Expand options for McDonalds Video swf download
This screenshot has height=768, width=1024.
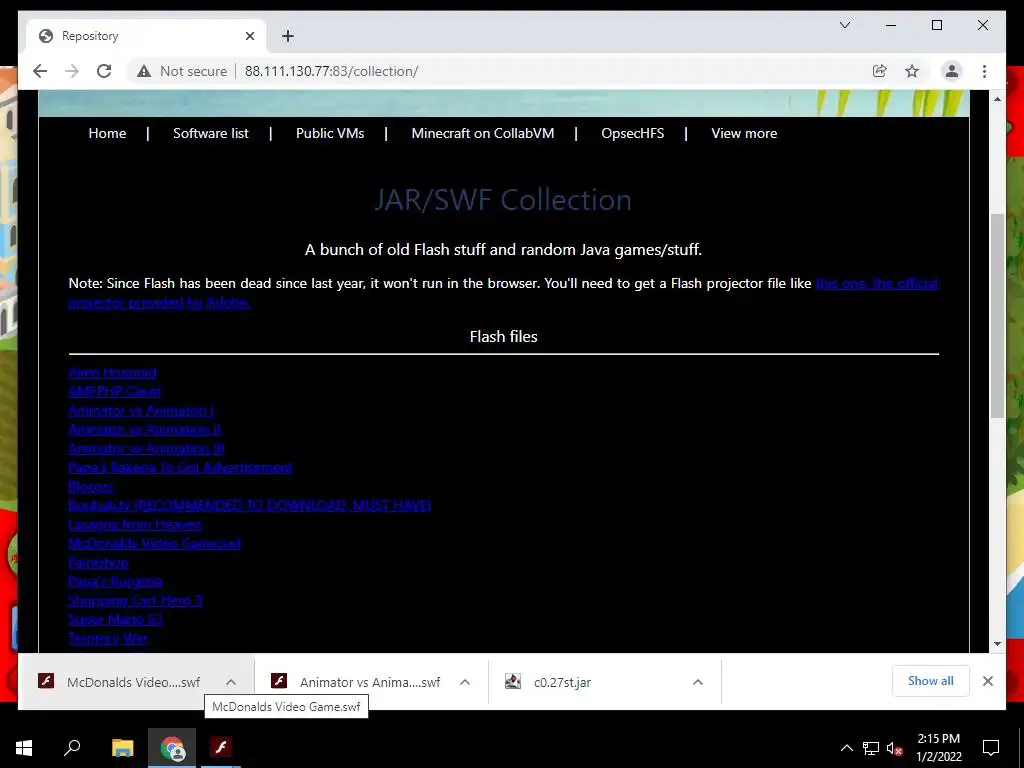[x=231, y=682]
